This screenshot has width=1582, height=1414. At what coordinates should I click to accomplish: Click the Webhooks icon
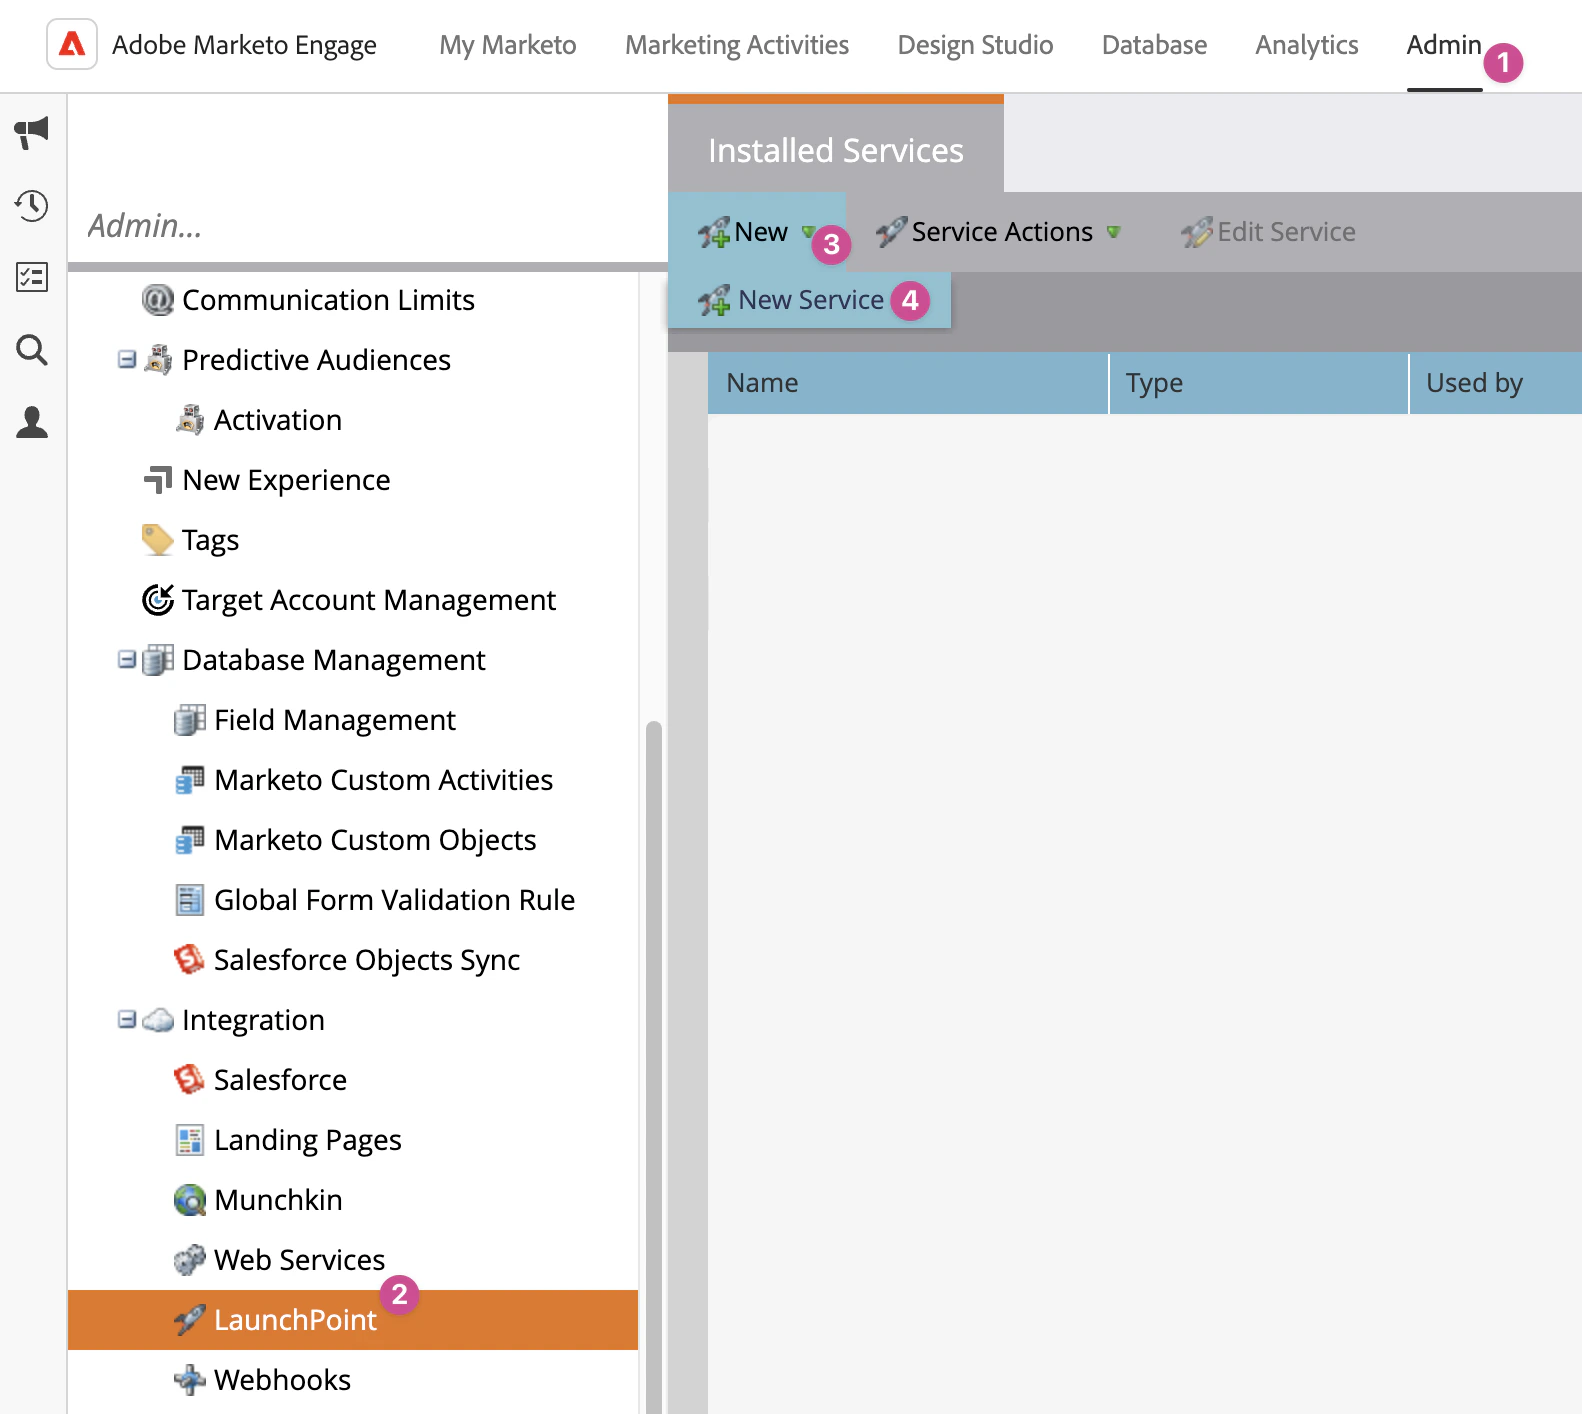(190, 1379)
